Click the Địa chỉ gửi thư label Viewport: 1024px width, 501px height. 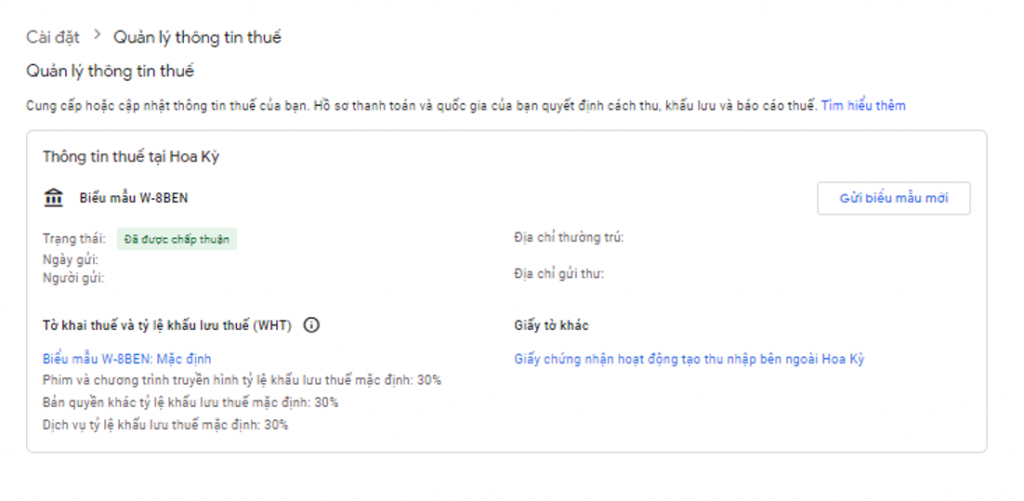click(x=559, y=274)
